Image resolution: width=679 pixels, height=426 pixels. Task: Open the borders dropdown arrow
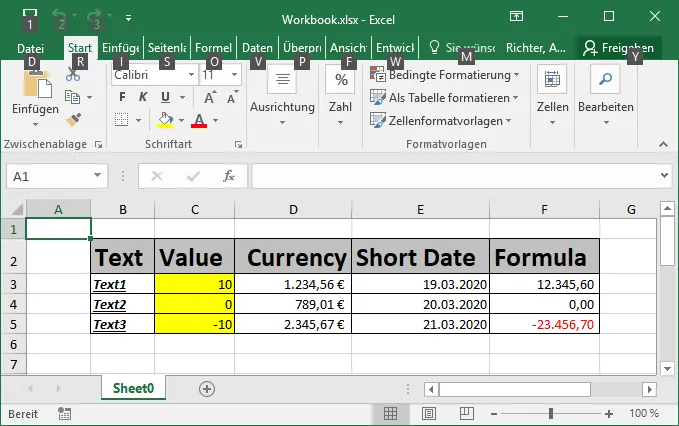(139, 120)
